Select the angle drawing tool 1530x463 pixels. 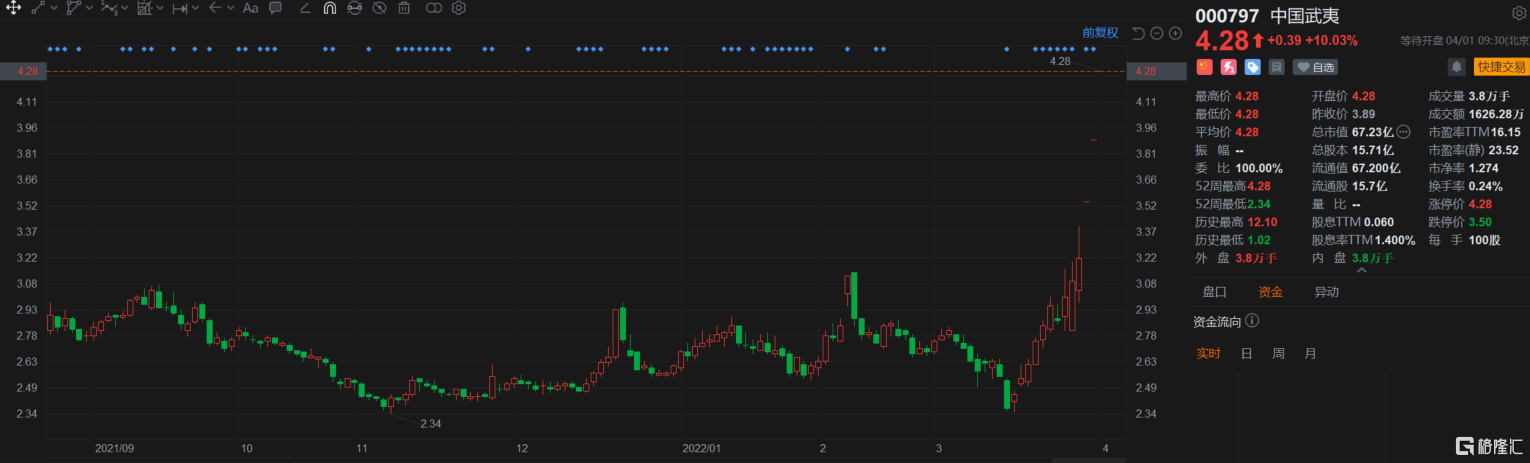[x=305, y=8]
